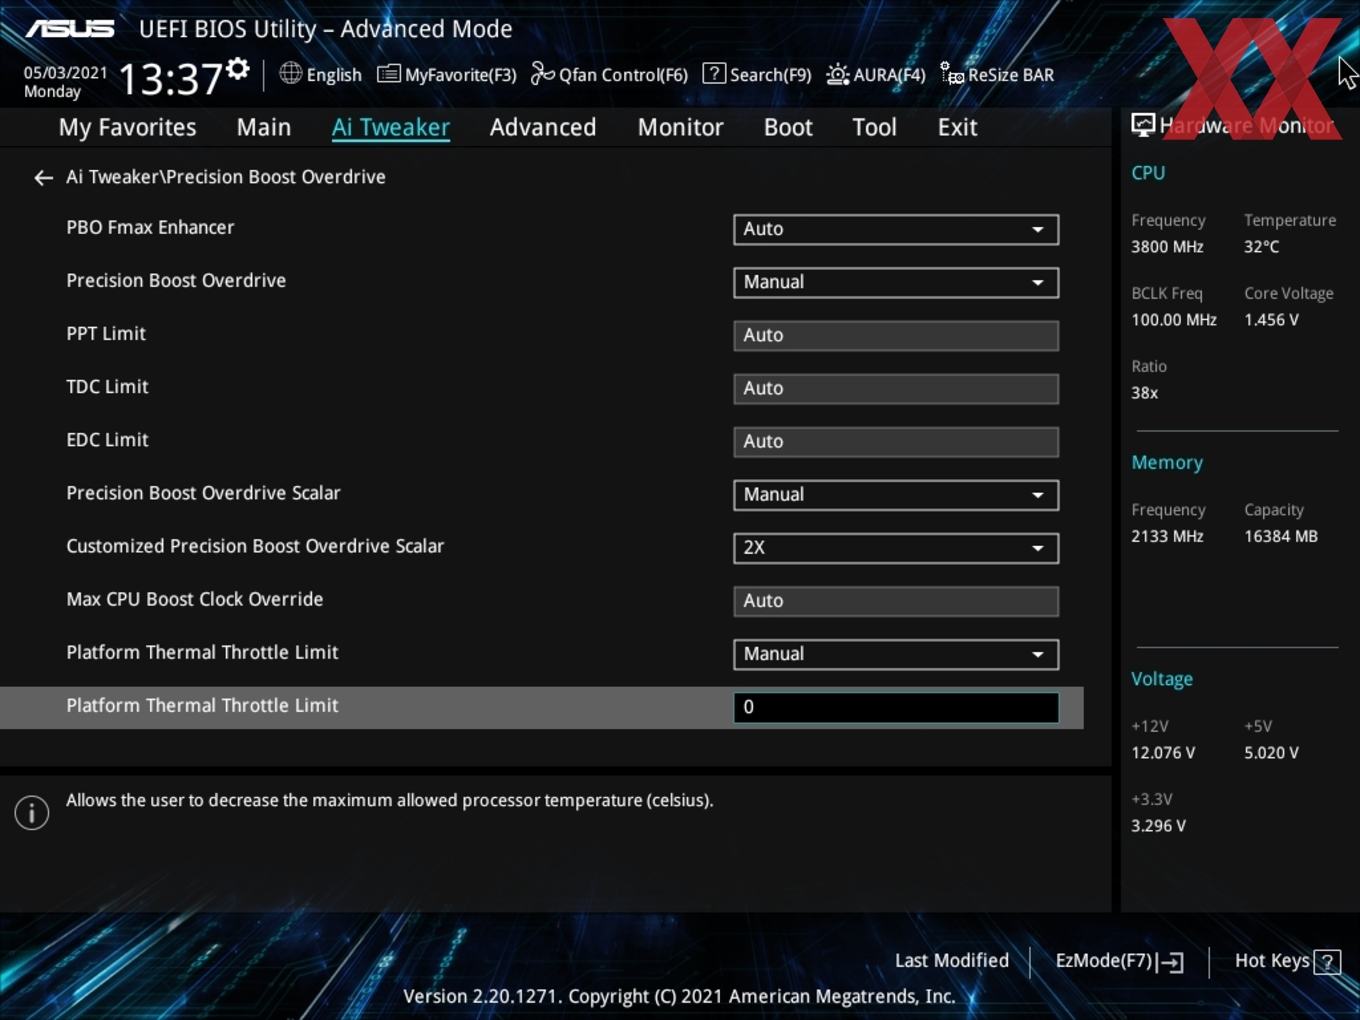Select Customized Precision Boost Overdrive Scalar label
Image resolution: width=1360 pixels, height=1020 pixels.
pos(255,547)
